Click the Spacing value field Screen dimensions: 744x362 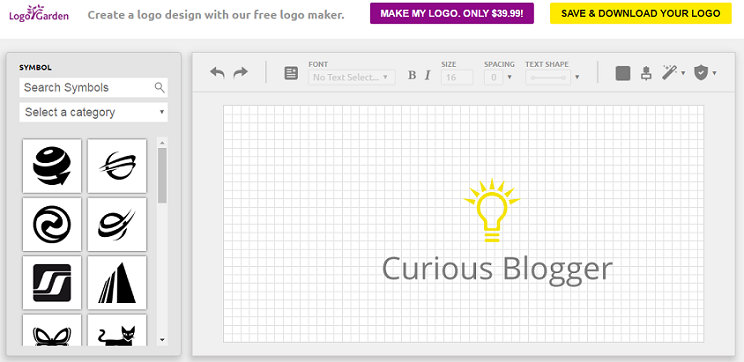point(494,77)
